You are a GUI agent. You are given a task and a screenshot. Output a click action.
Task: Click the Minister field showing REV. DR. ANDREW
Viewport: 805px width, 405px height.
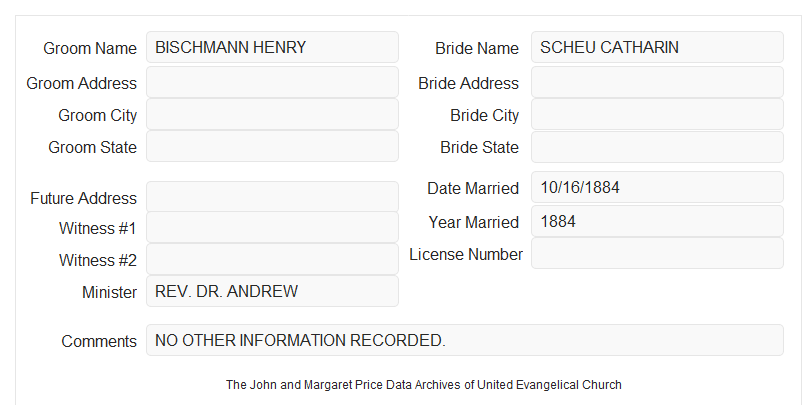[272, 291]
